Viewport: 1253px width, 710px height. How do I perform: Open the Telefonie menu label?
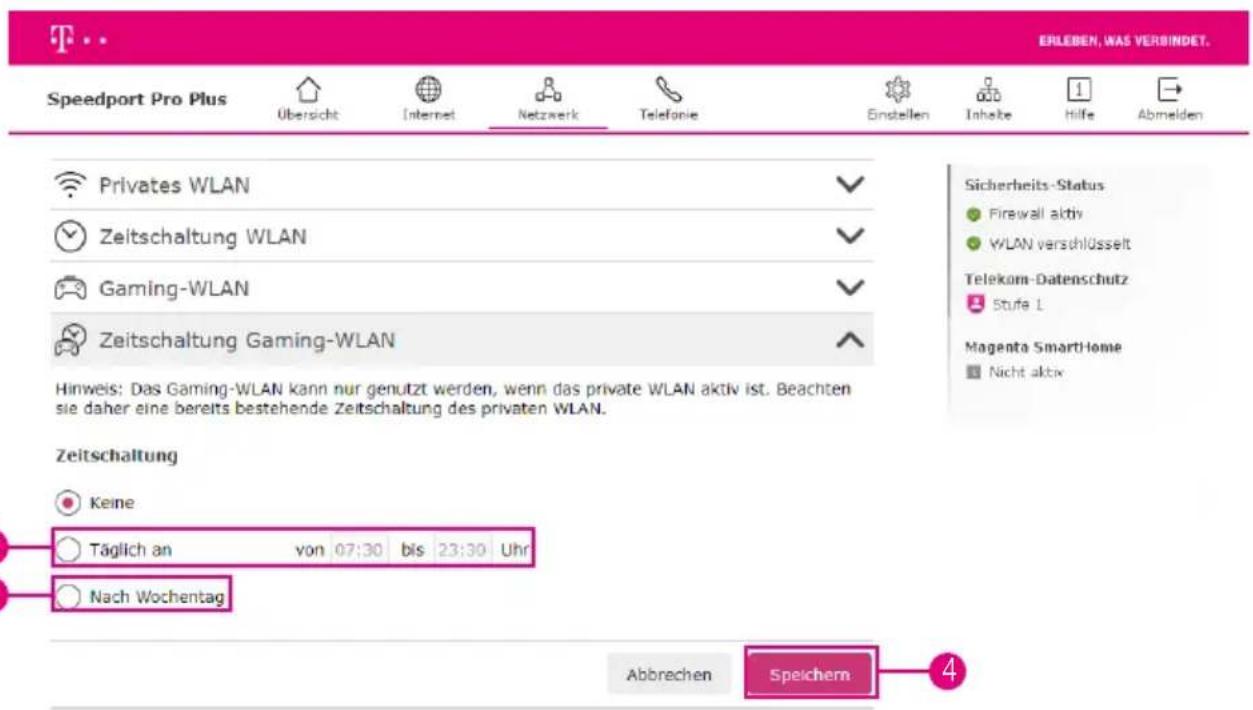coord(669,115)
